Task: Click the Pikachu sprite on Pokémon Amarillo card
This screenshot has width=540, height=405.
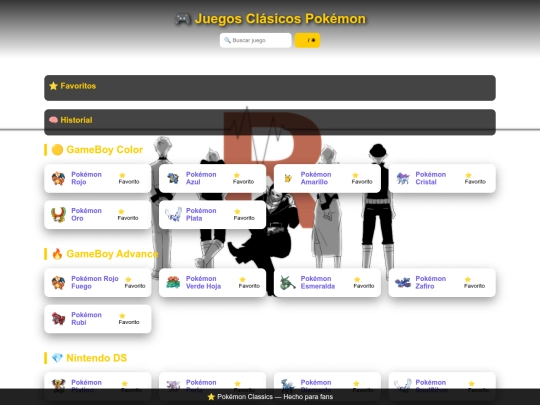Action: tap(288, 178)
